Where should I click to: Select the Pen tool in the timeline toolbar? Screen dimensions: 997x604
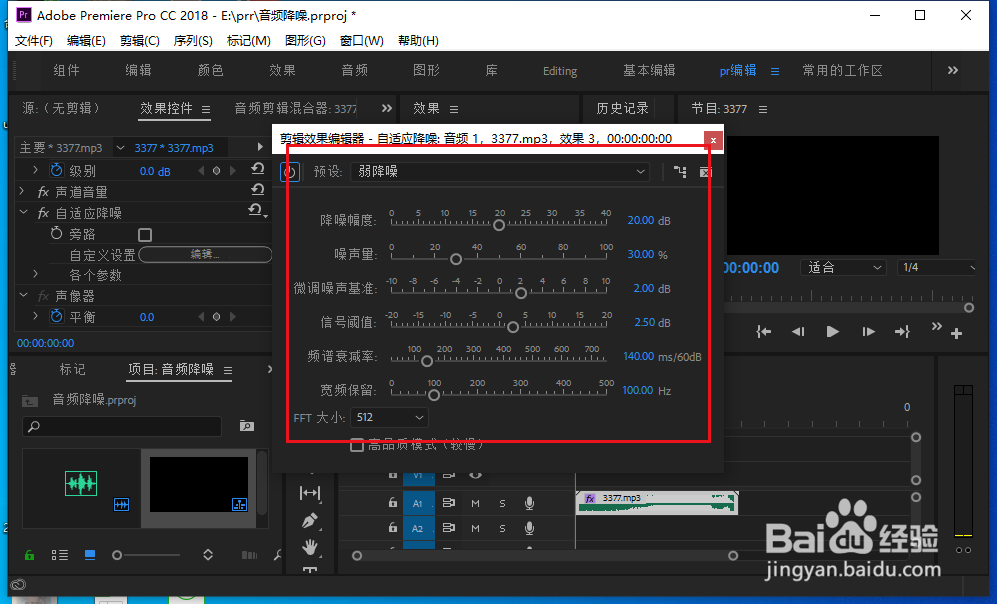[x=310, y=521]
